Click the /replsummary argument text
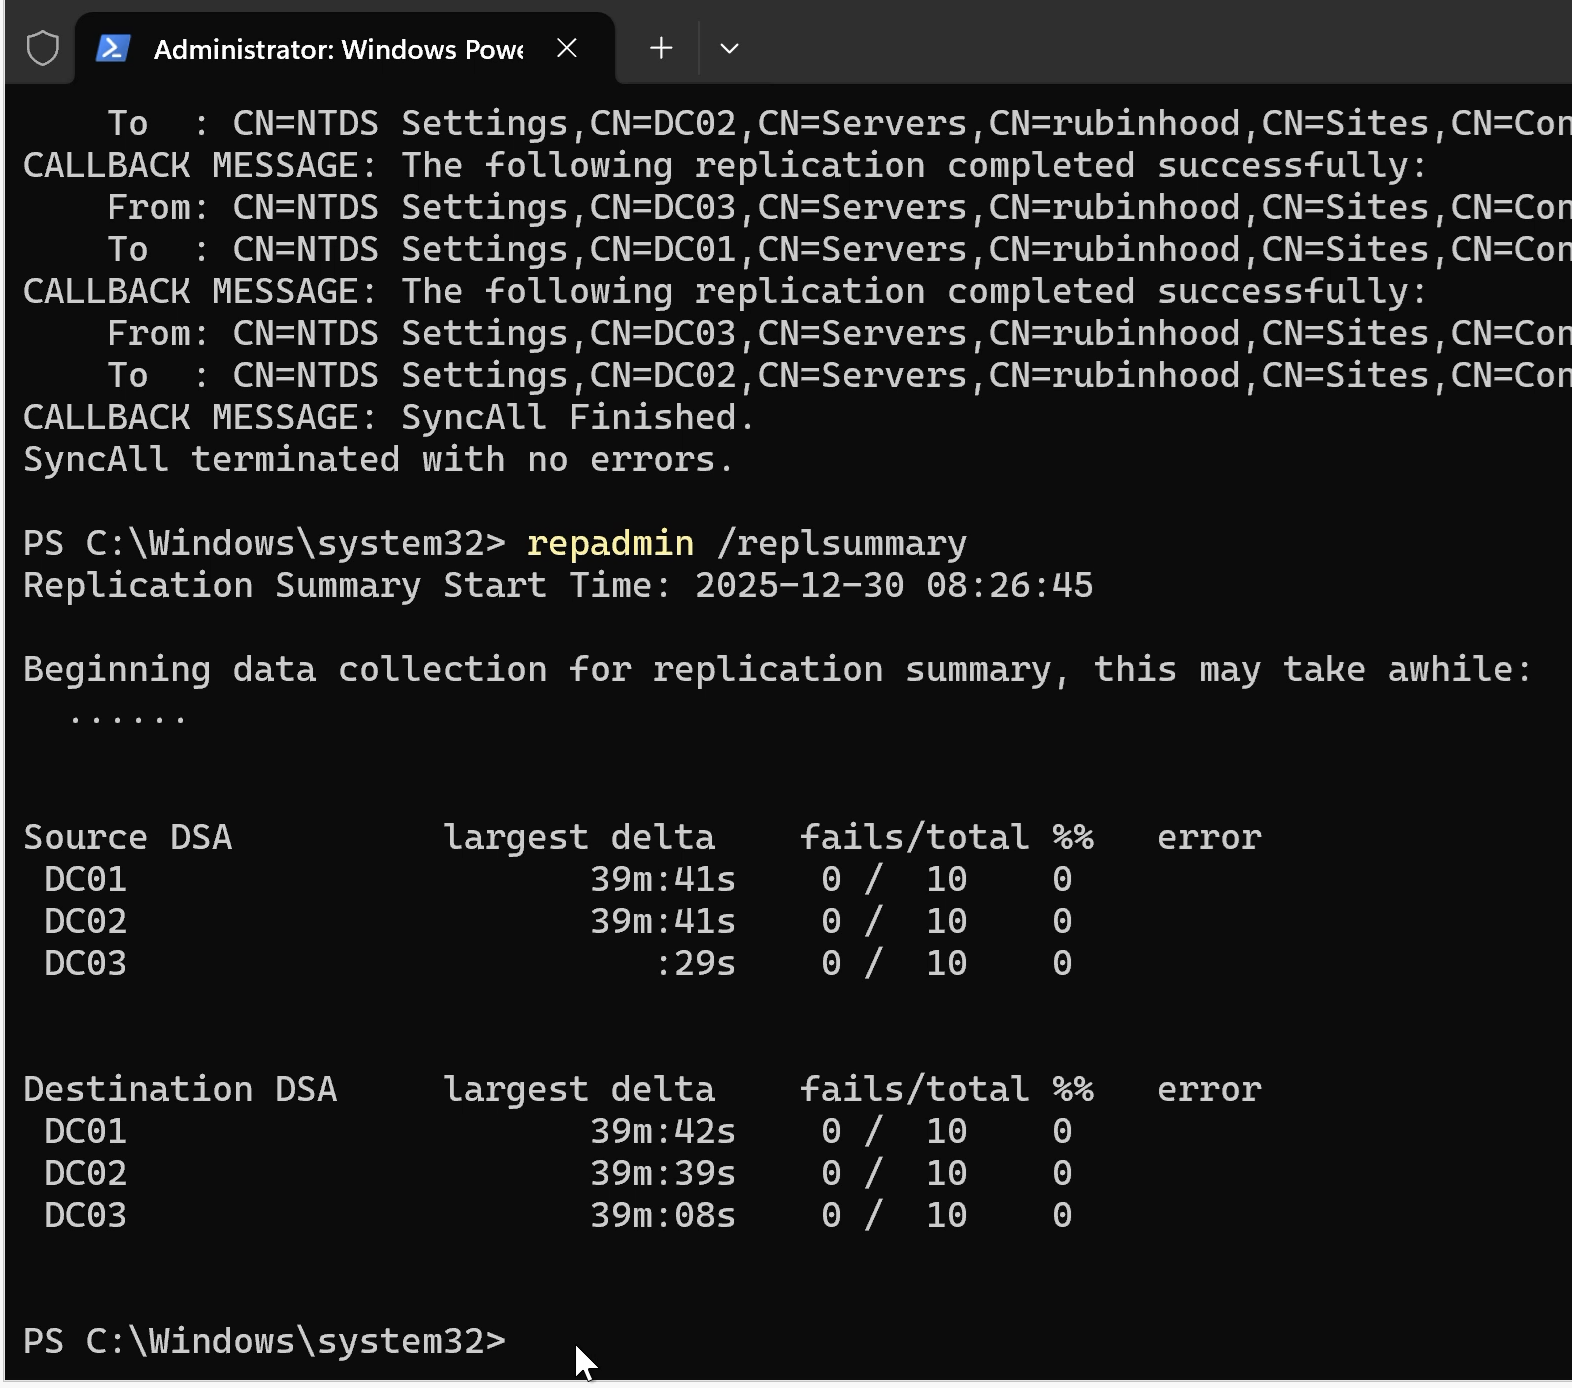The height and width of the screenshot is (1388, 1572). pyautogui.click(x=841, y=543)
